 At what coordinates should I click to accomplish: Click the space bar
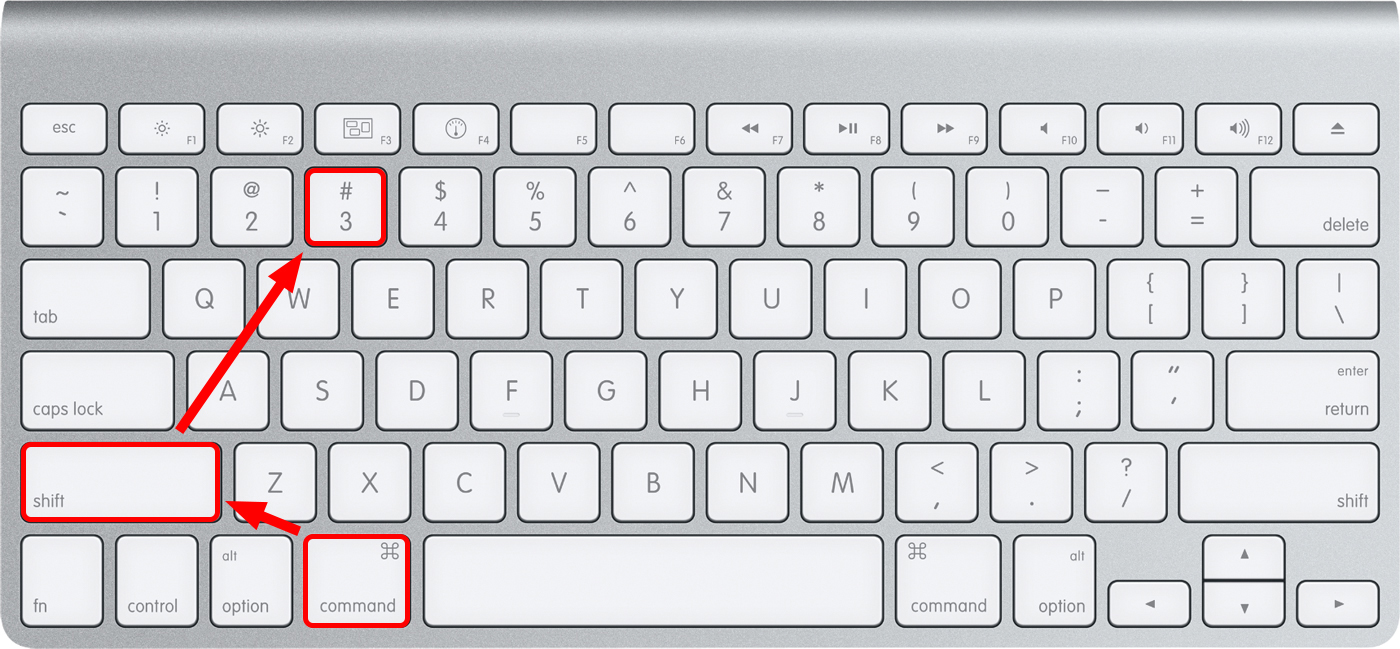click(653, 581)
